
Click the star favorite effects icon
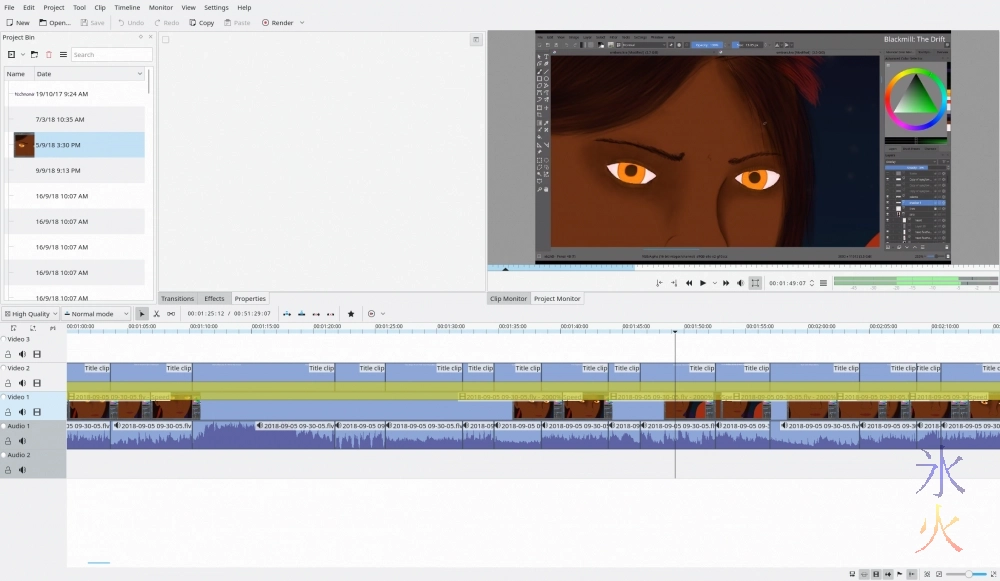(x=351, y=314)
